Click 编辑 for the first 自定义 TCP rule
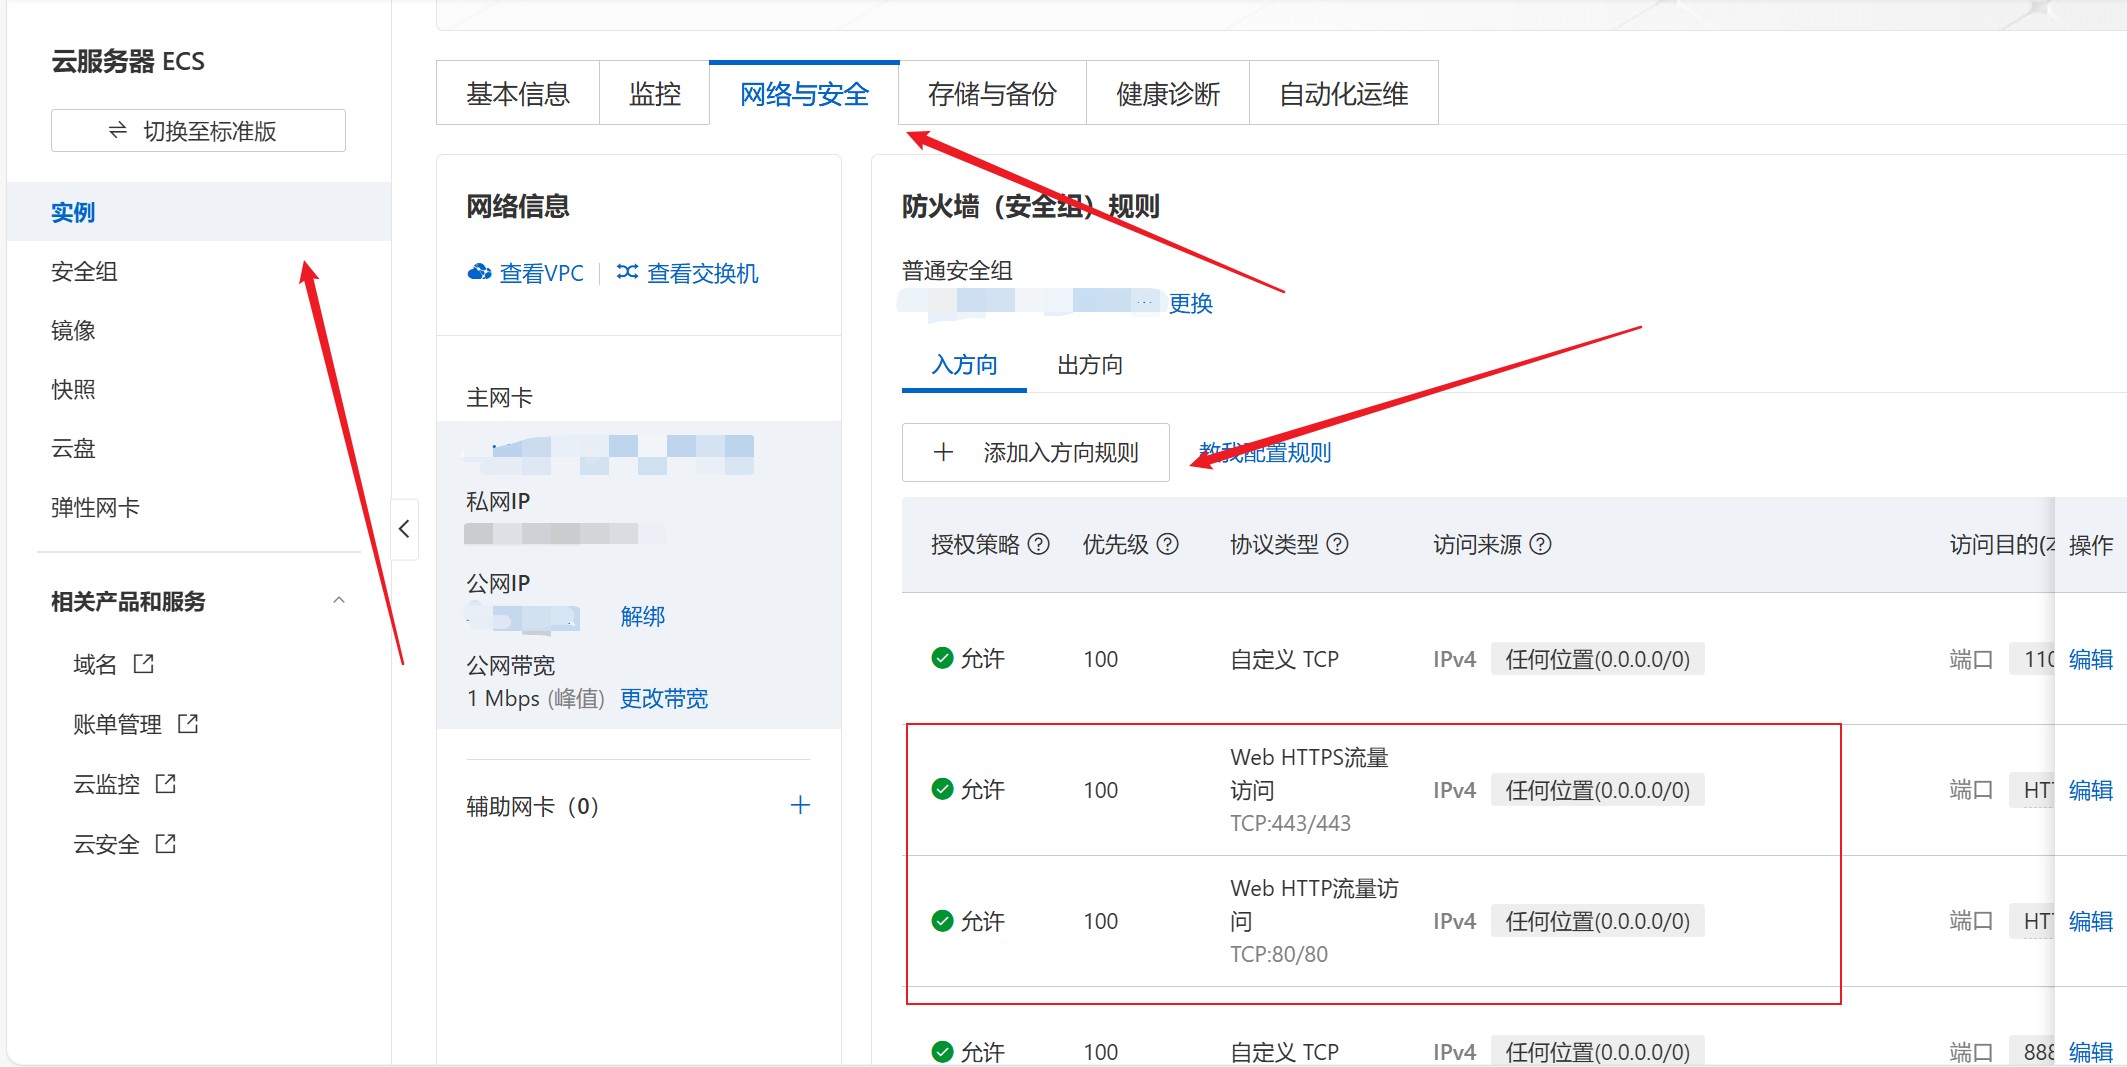This screenshot has height=1067, width=2127. (2090, 659)
